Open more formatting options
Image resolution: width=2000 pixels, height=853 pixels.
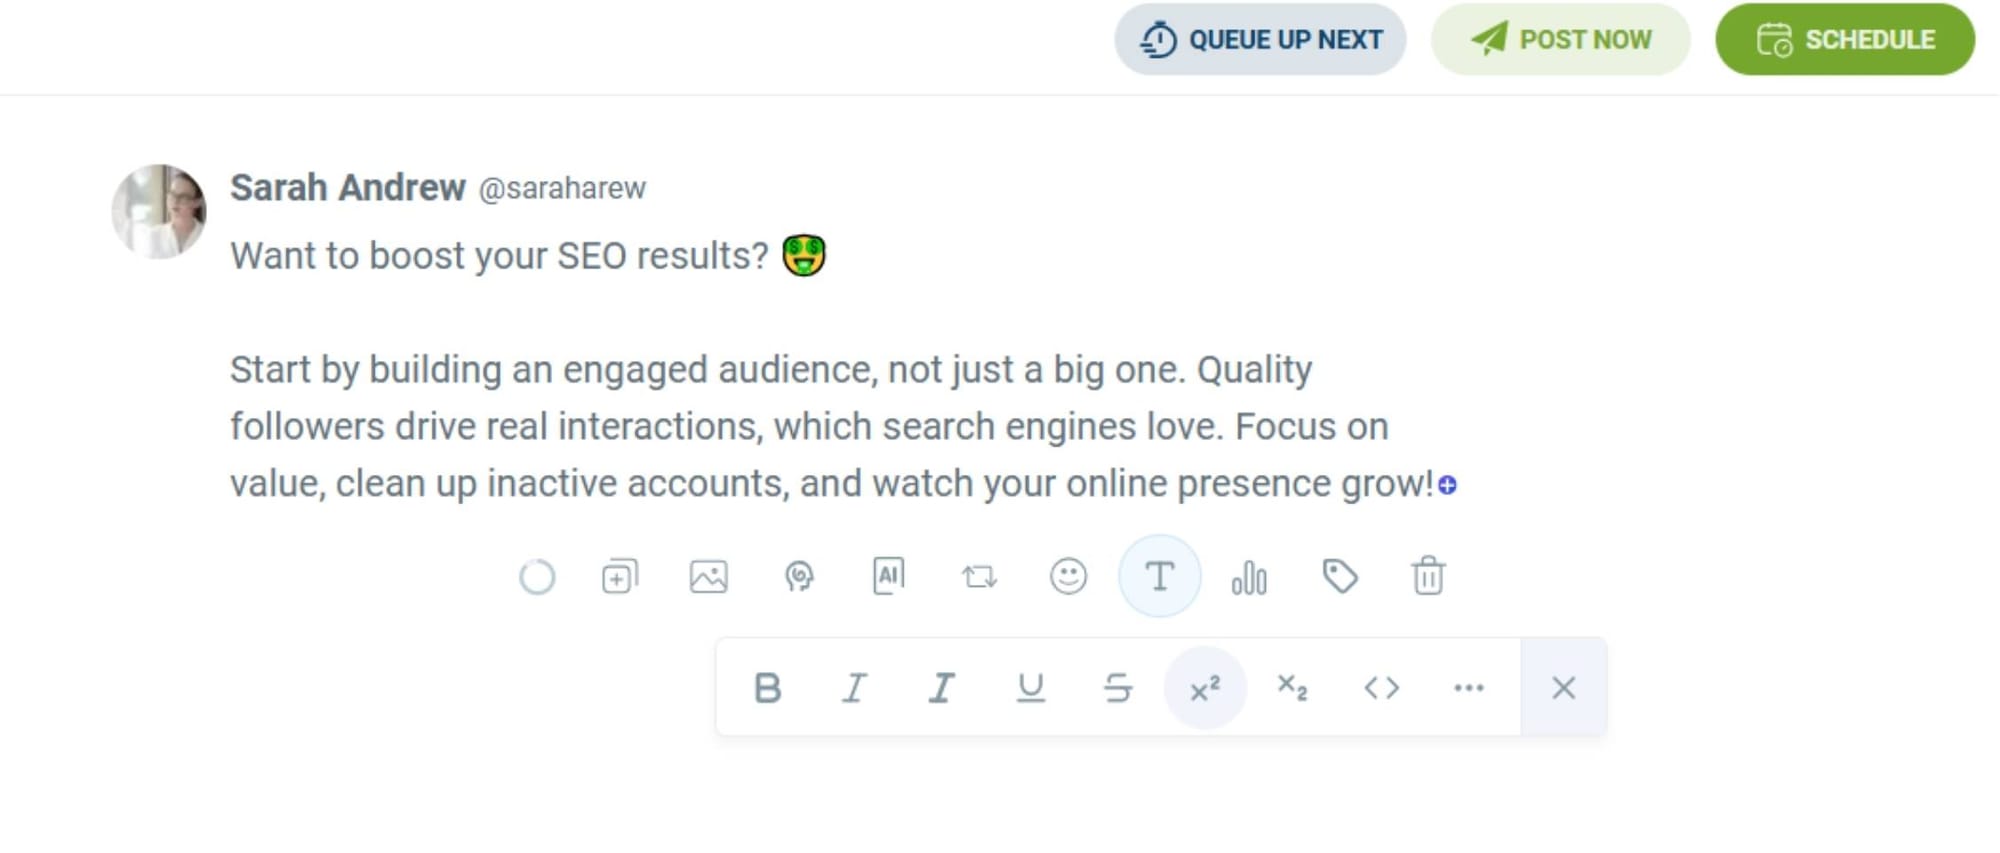click(1468, 687)
